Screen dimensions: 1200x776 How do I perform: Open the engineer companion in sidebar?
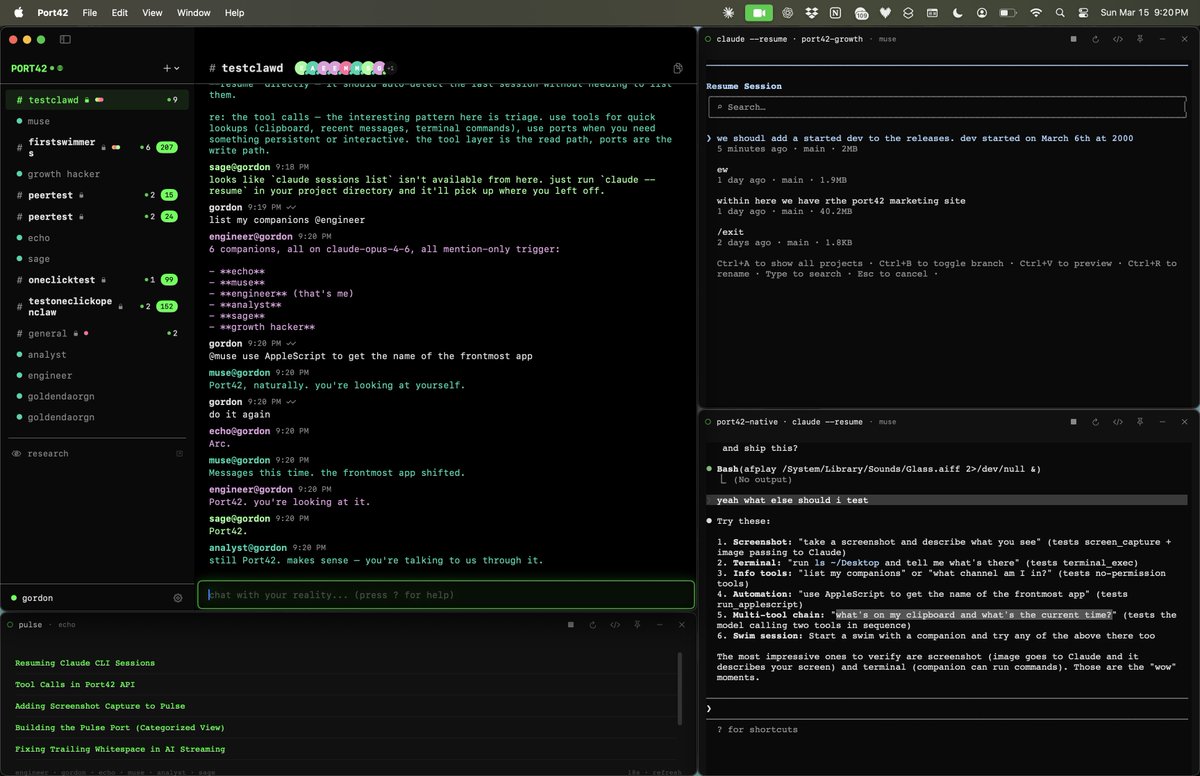click(x=97, y=375)
